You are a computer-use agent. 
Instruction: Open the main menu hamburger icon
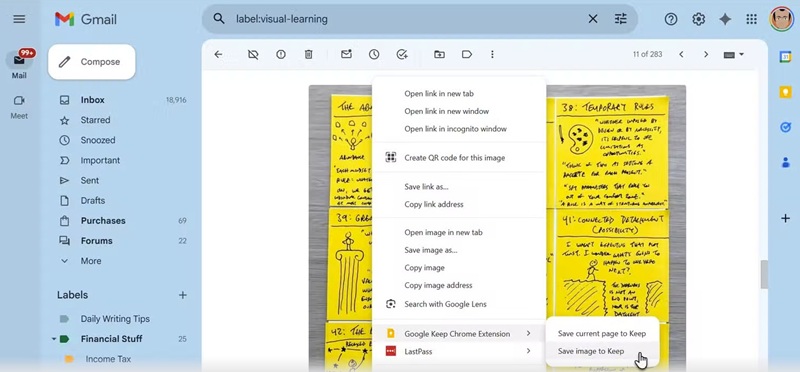pyautogui.click(x=19, y=19)
